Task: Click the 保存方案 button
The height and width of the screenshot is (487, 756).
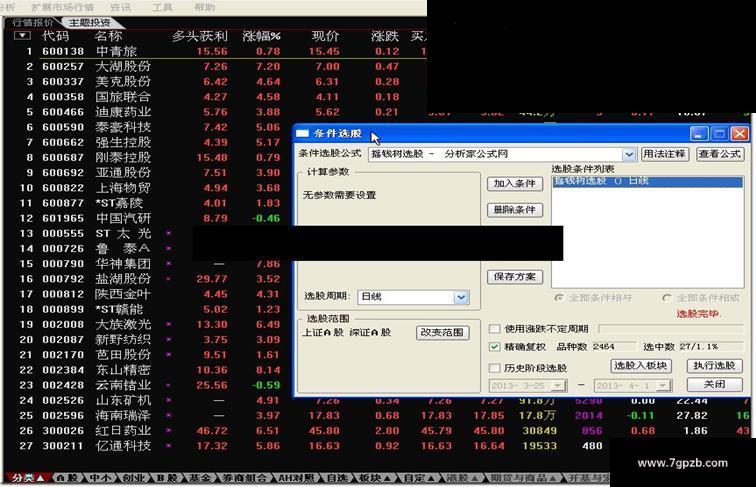Action: (x=514, y=277)
